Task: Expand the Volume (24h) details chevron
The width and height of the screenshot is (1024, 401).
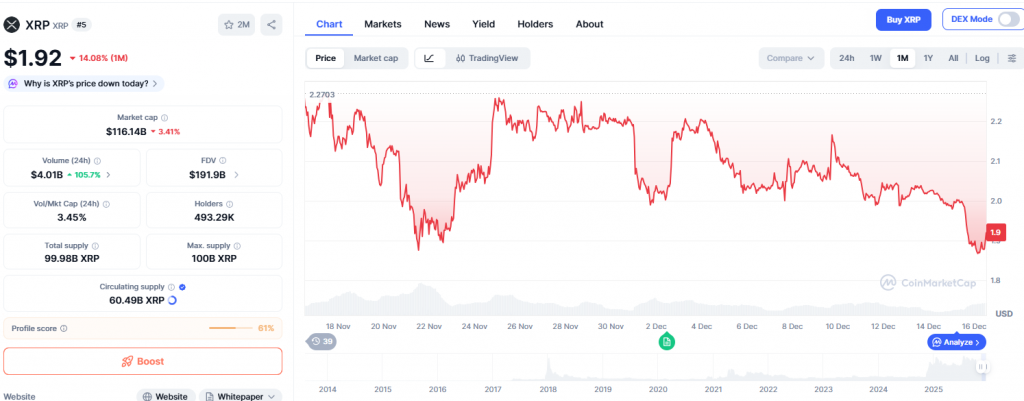Action: click(x=108, y=175)
